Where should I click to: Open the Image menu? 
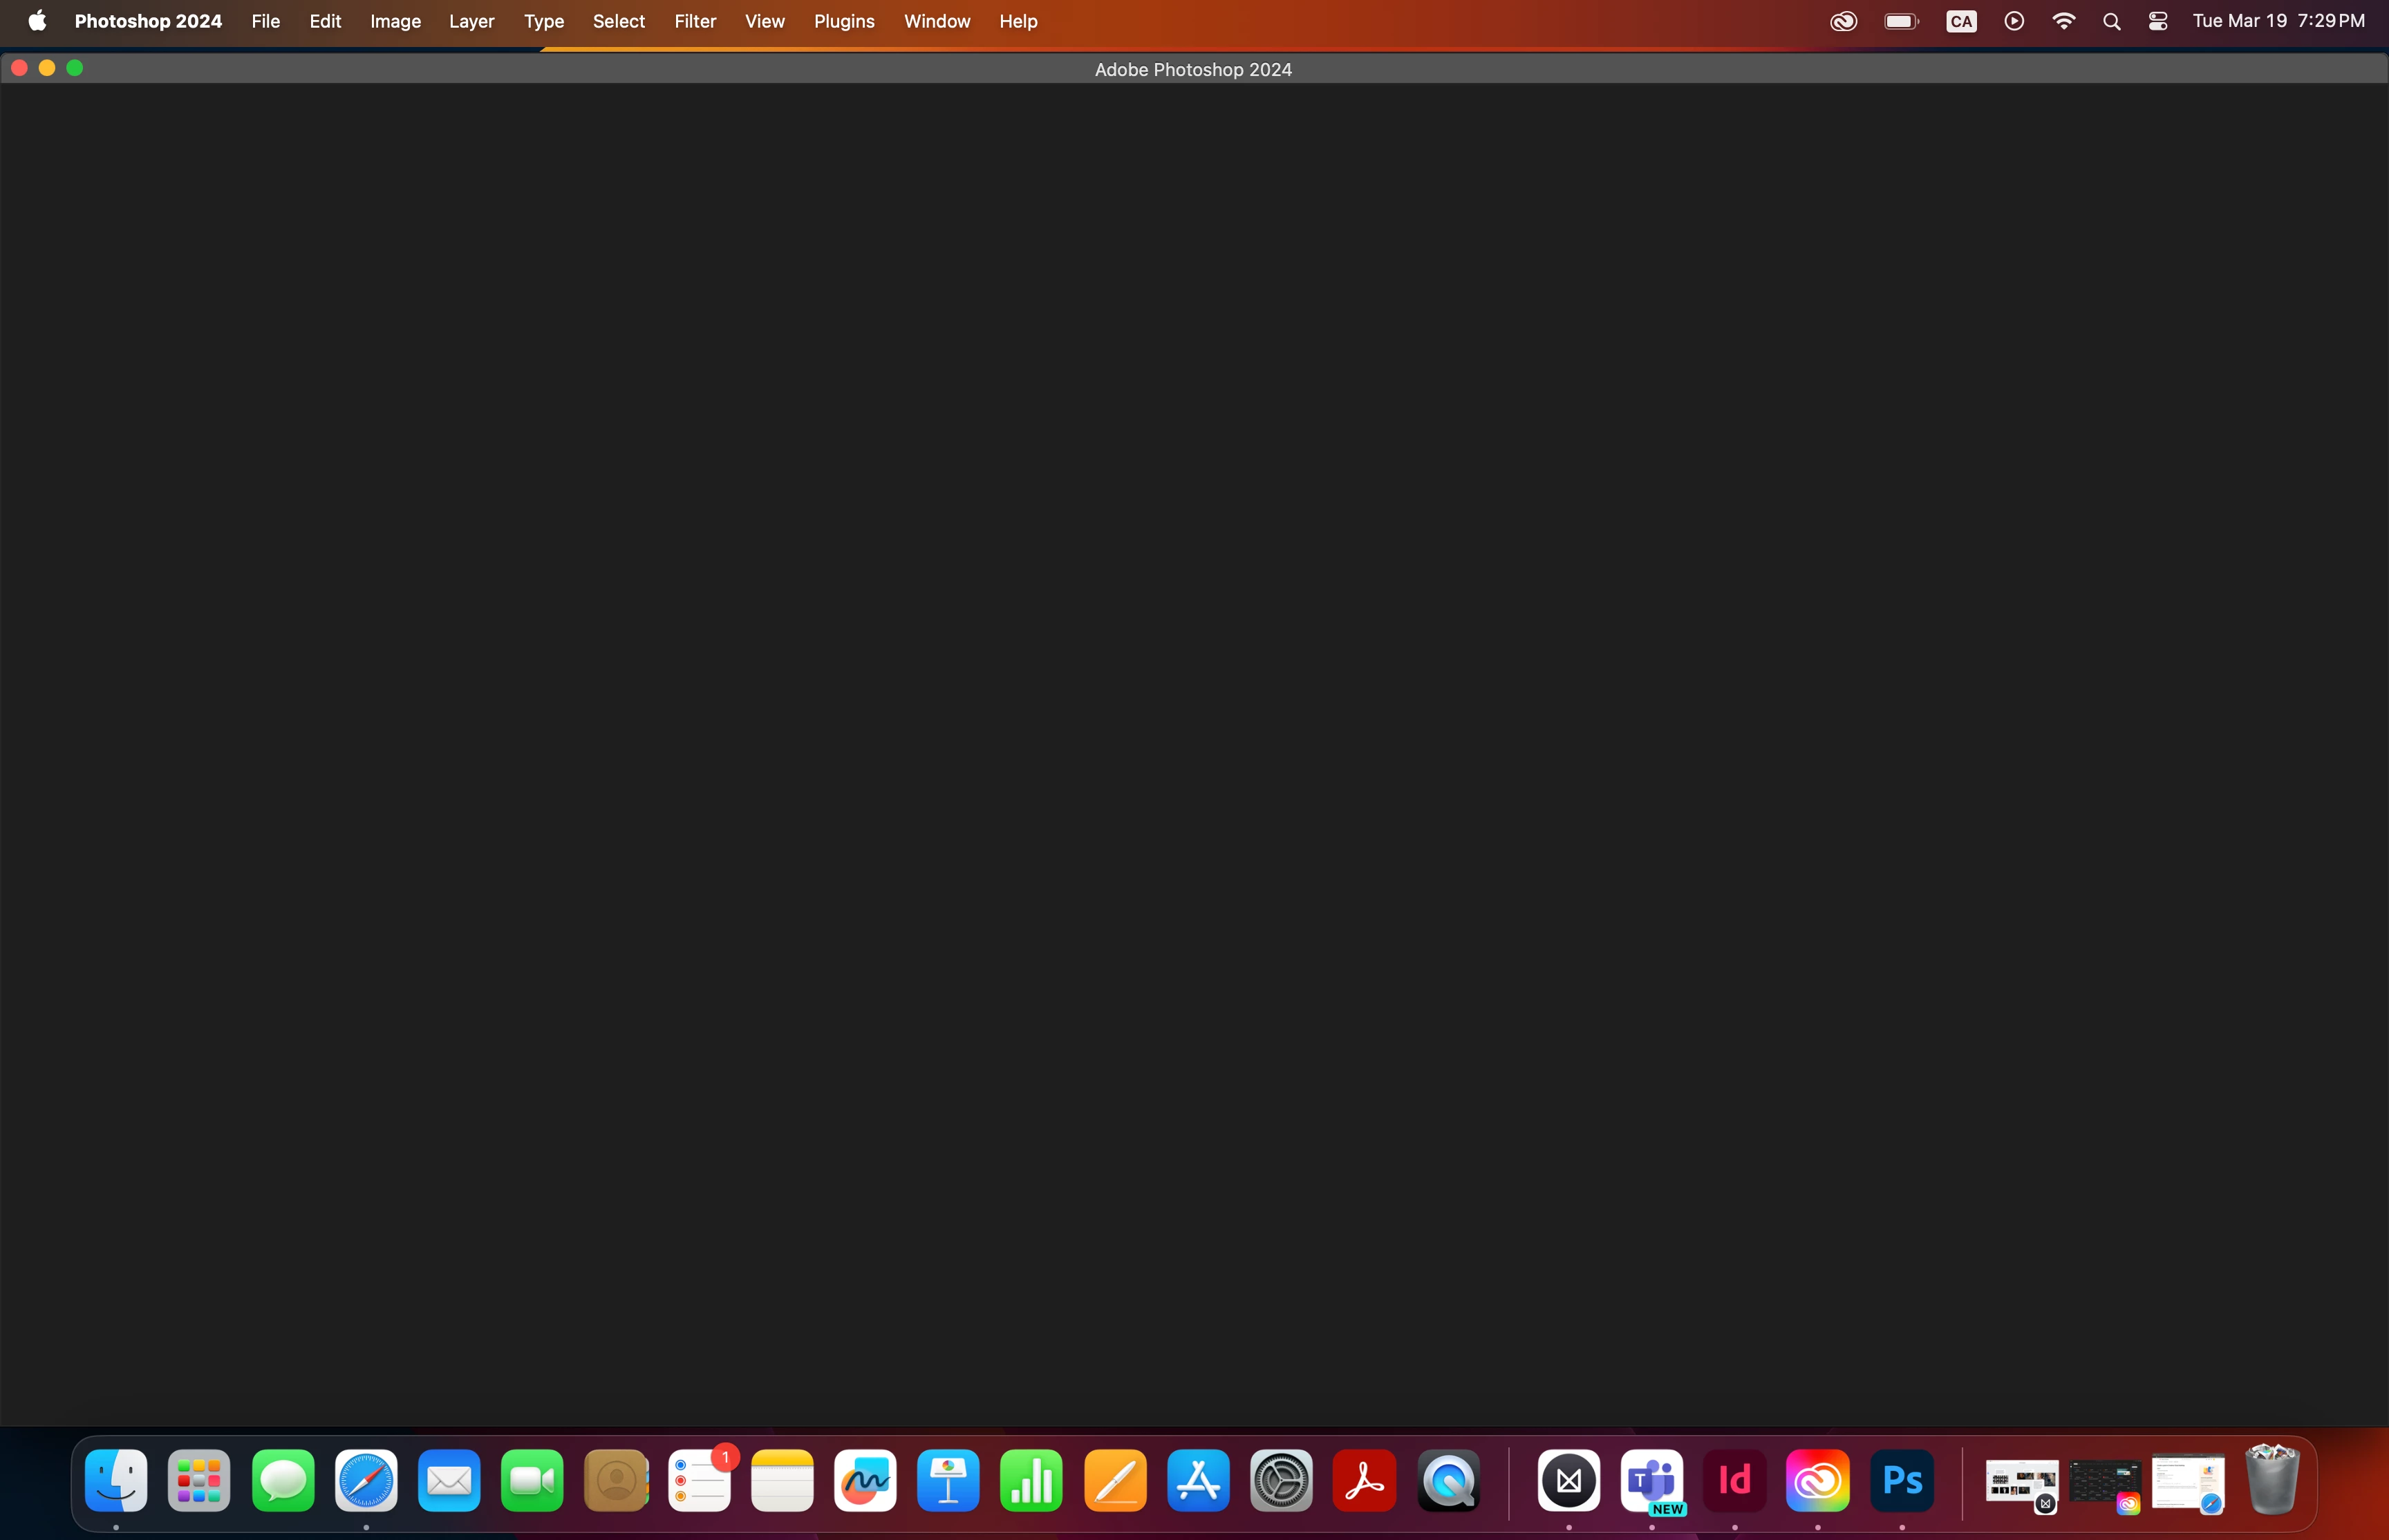click(x=395, y=21)
